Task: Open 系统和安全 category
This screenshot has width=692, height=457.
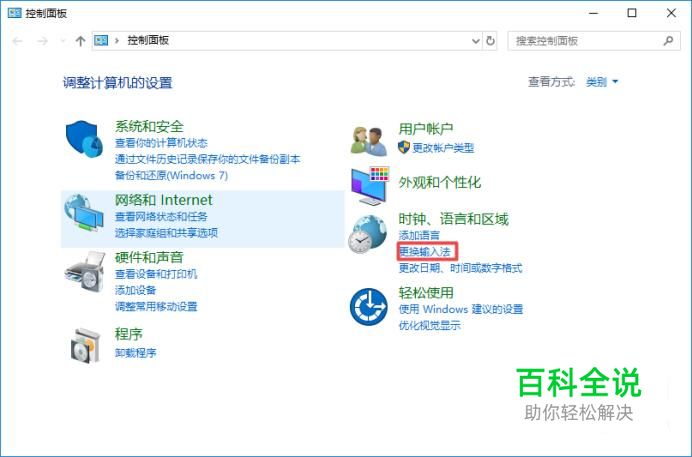Action: coord(149,127)
